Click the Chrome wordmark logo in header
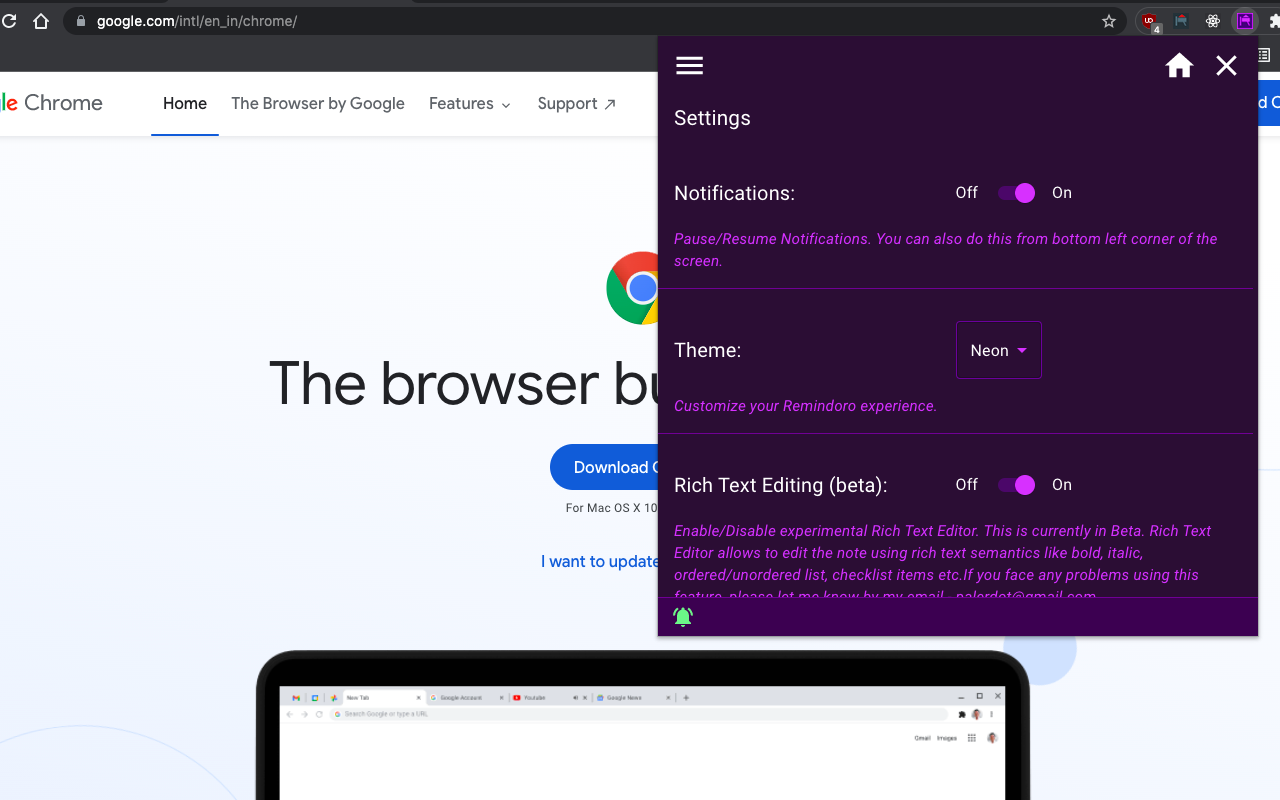 [51, 103]
